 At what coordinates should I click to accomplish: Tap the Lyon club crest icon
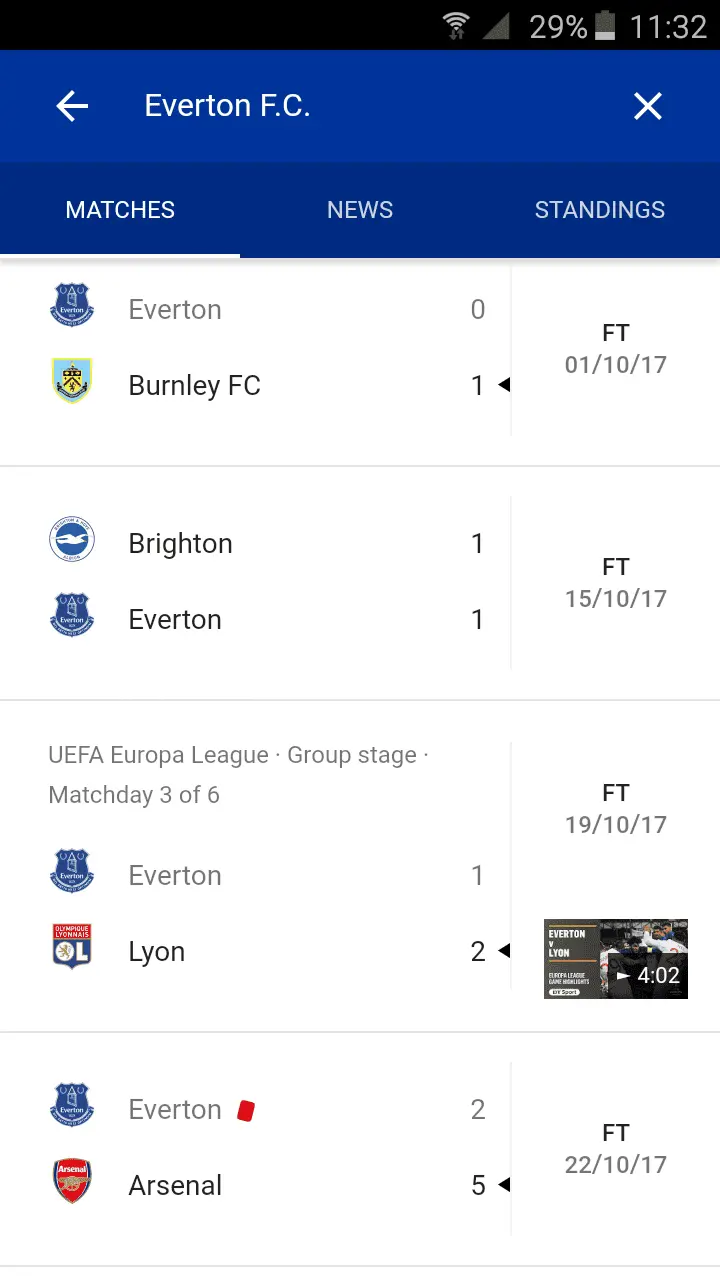click(x=72, y=947)
